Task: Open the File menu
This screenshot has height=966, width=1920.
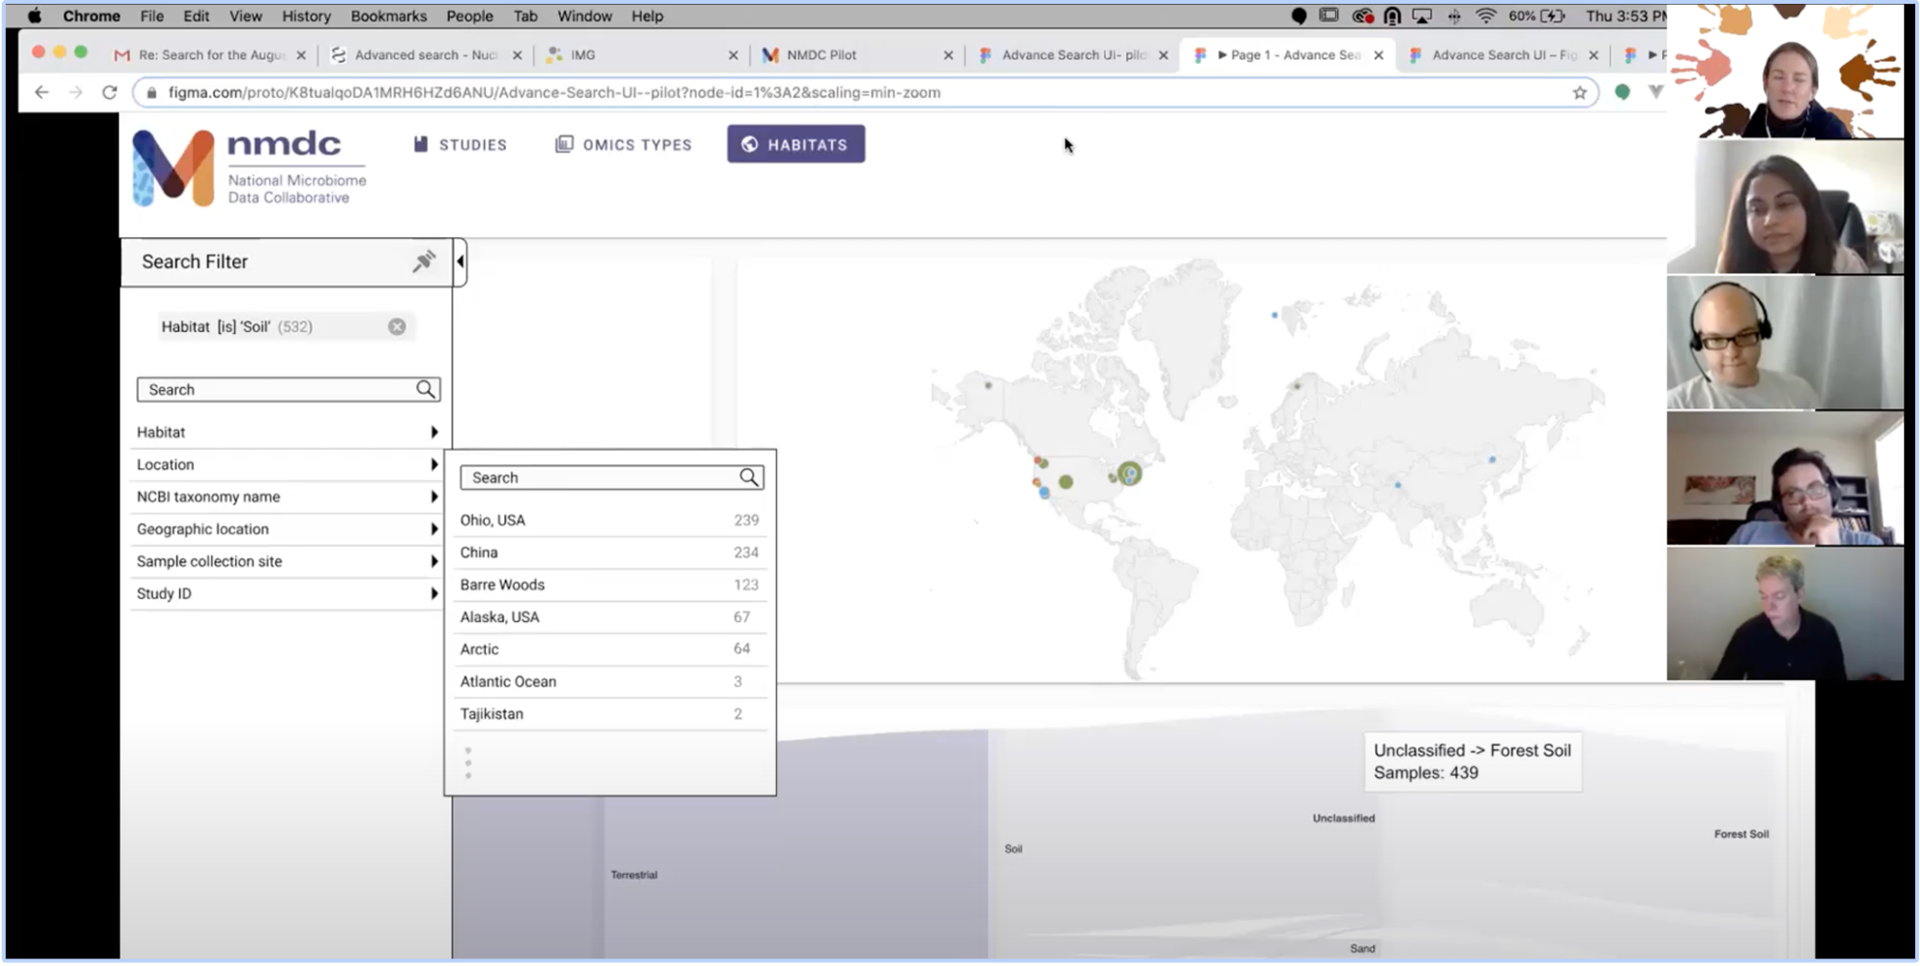Action: coord(152,16)
